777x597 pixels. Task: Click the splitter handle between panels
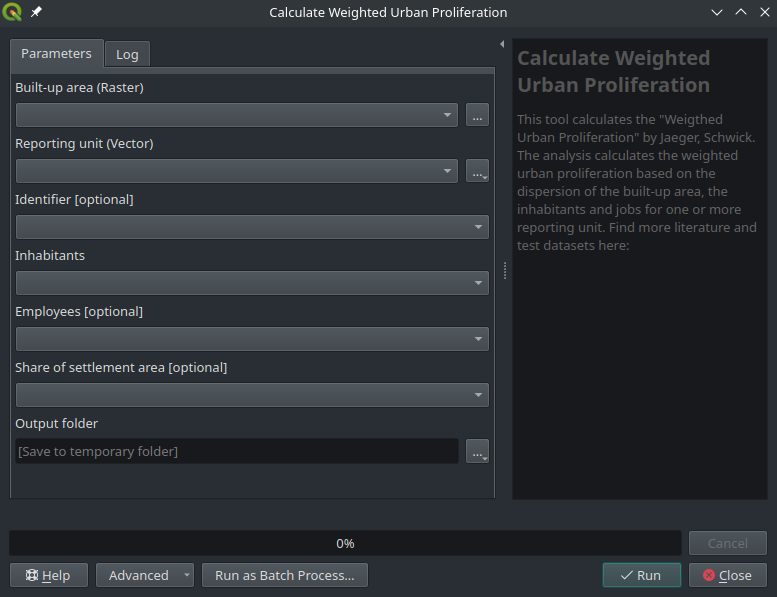504,271
